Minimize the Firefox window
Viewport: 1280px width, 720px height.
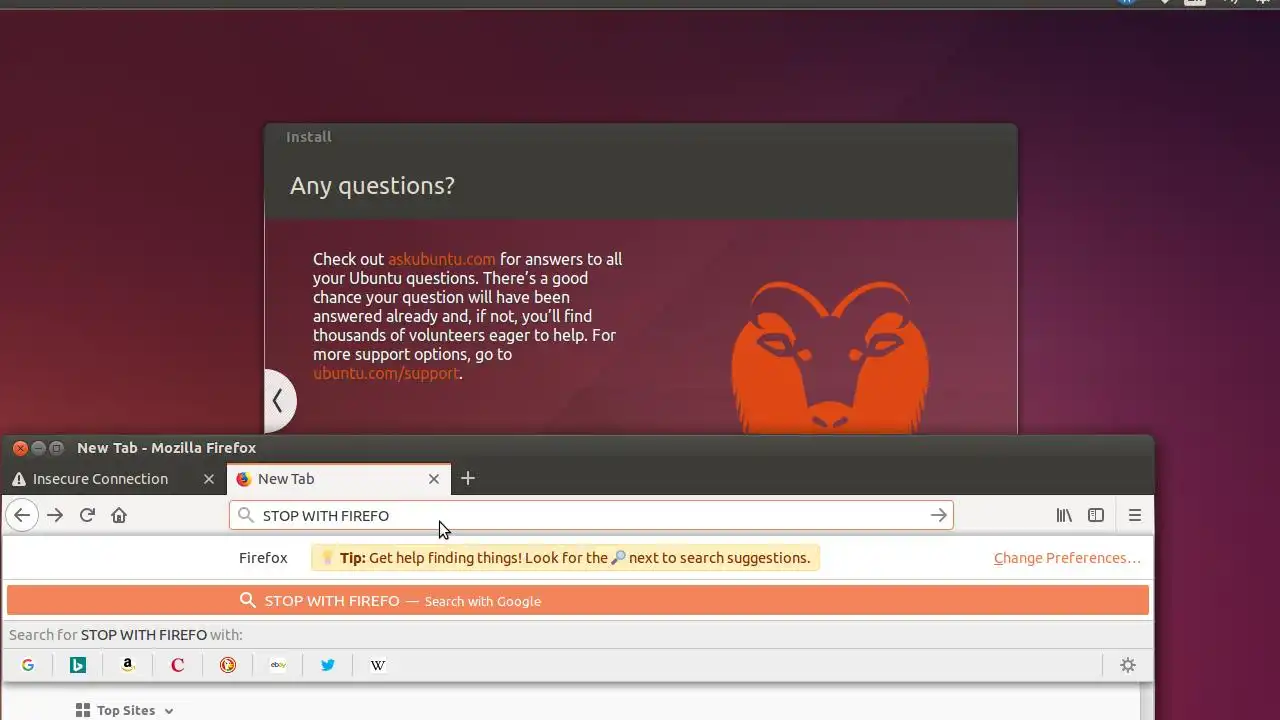click(x=38, y=448)
